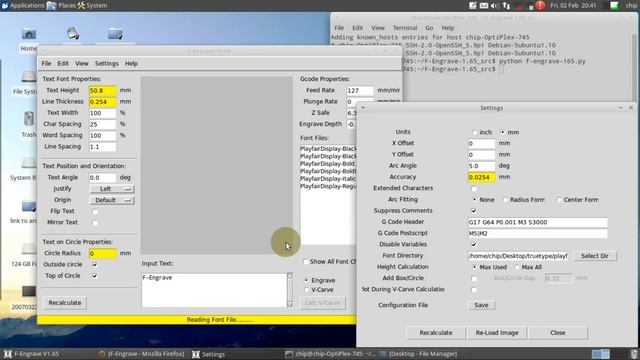640x360 pixels.
Task: Click the Circle Radius field
Action: 102,253
